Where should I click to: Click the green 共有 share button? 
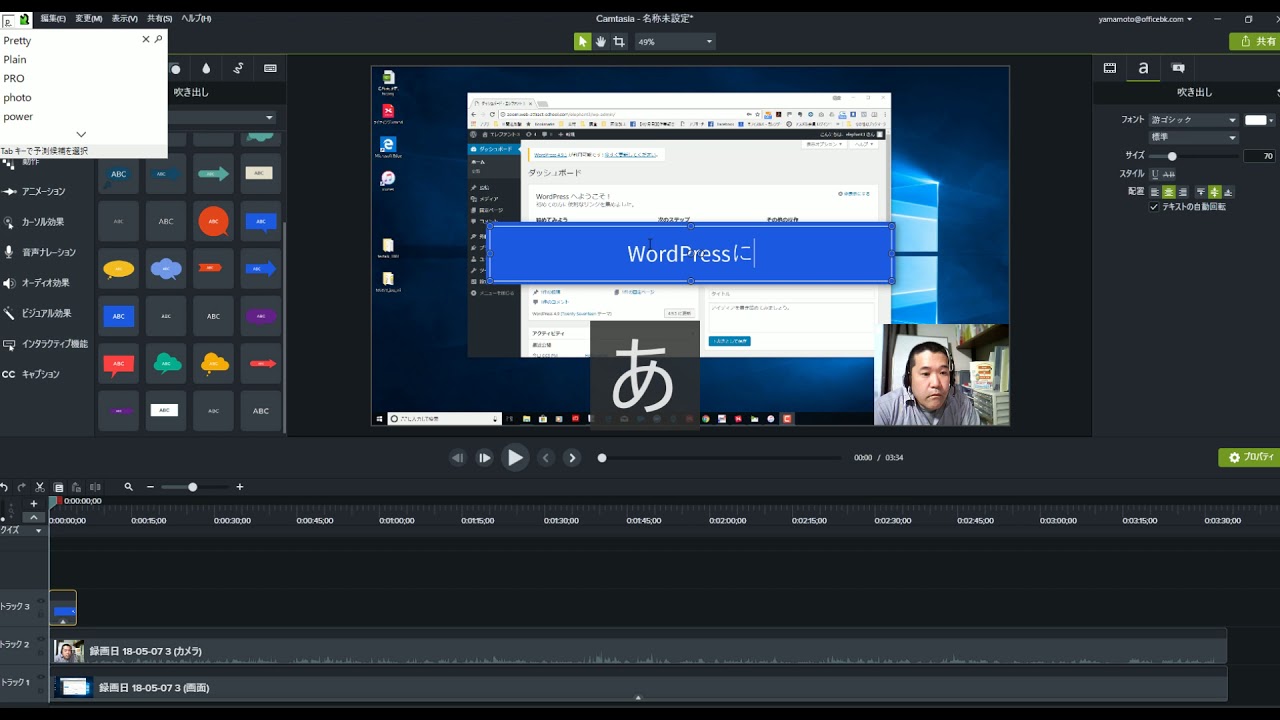pyautogui.click(x=1255, y=42)
